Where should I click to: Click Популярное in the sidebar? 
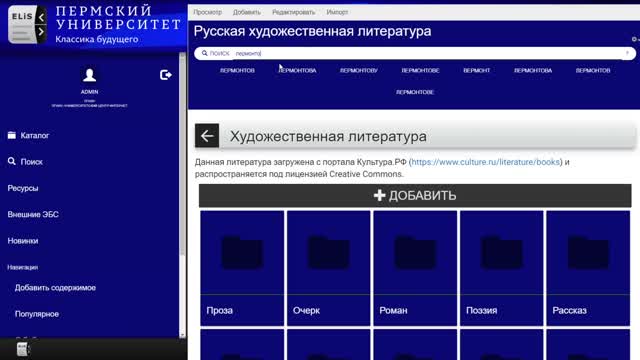(37, 314)
